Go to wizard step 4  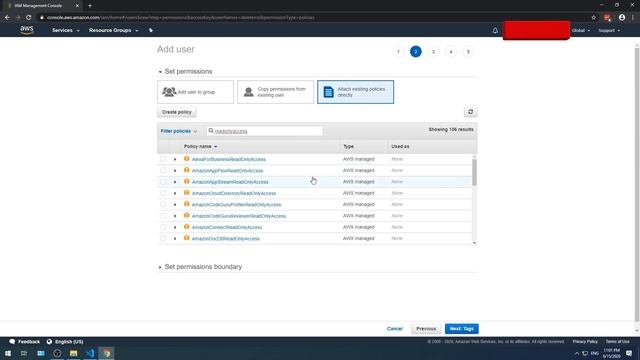click(451, 52)
